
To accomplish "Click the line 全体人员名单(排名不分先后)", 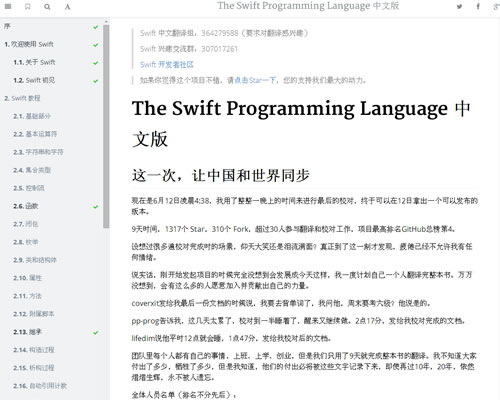I will click(184, 395).
